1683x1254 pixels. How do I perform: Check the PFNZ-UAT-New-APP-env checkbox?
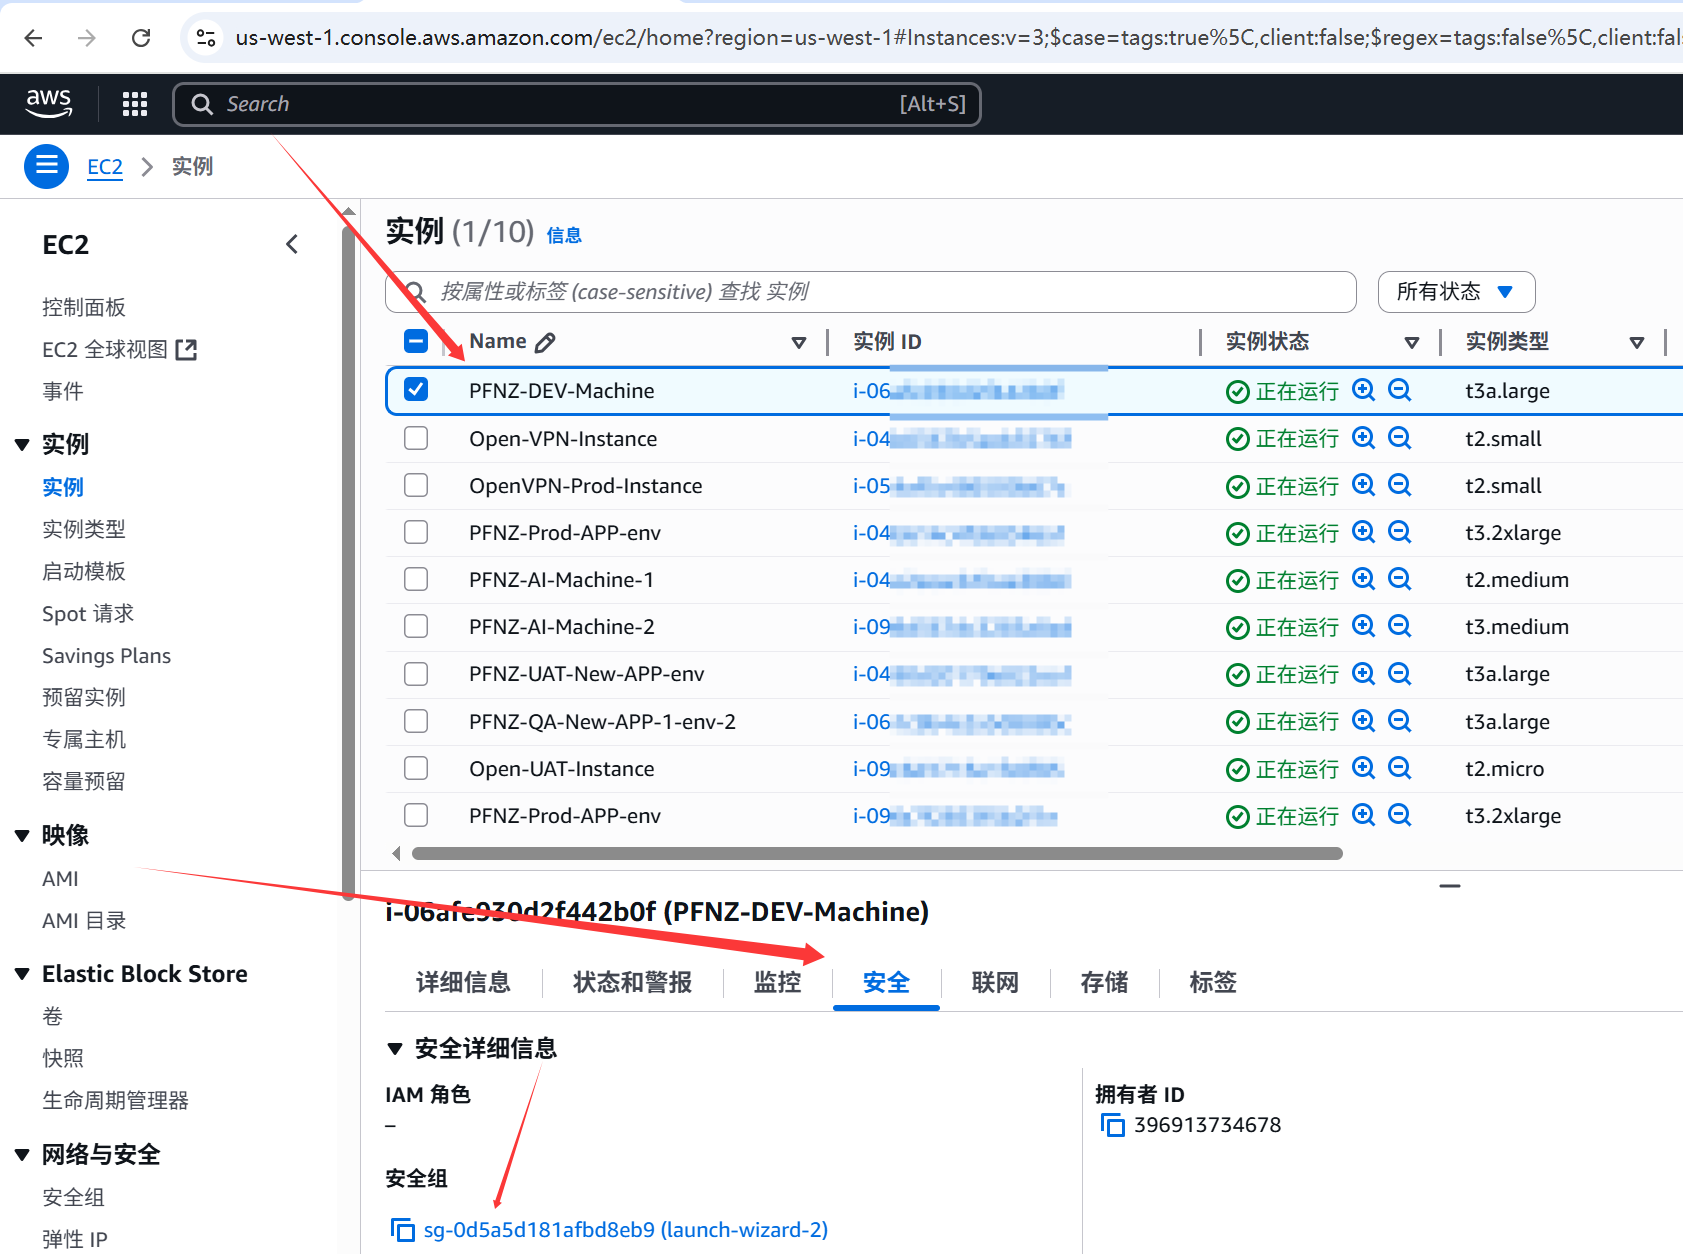pyautogui.click(x=416, y=673)
